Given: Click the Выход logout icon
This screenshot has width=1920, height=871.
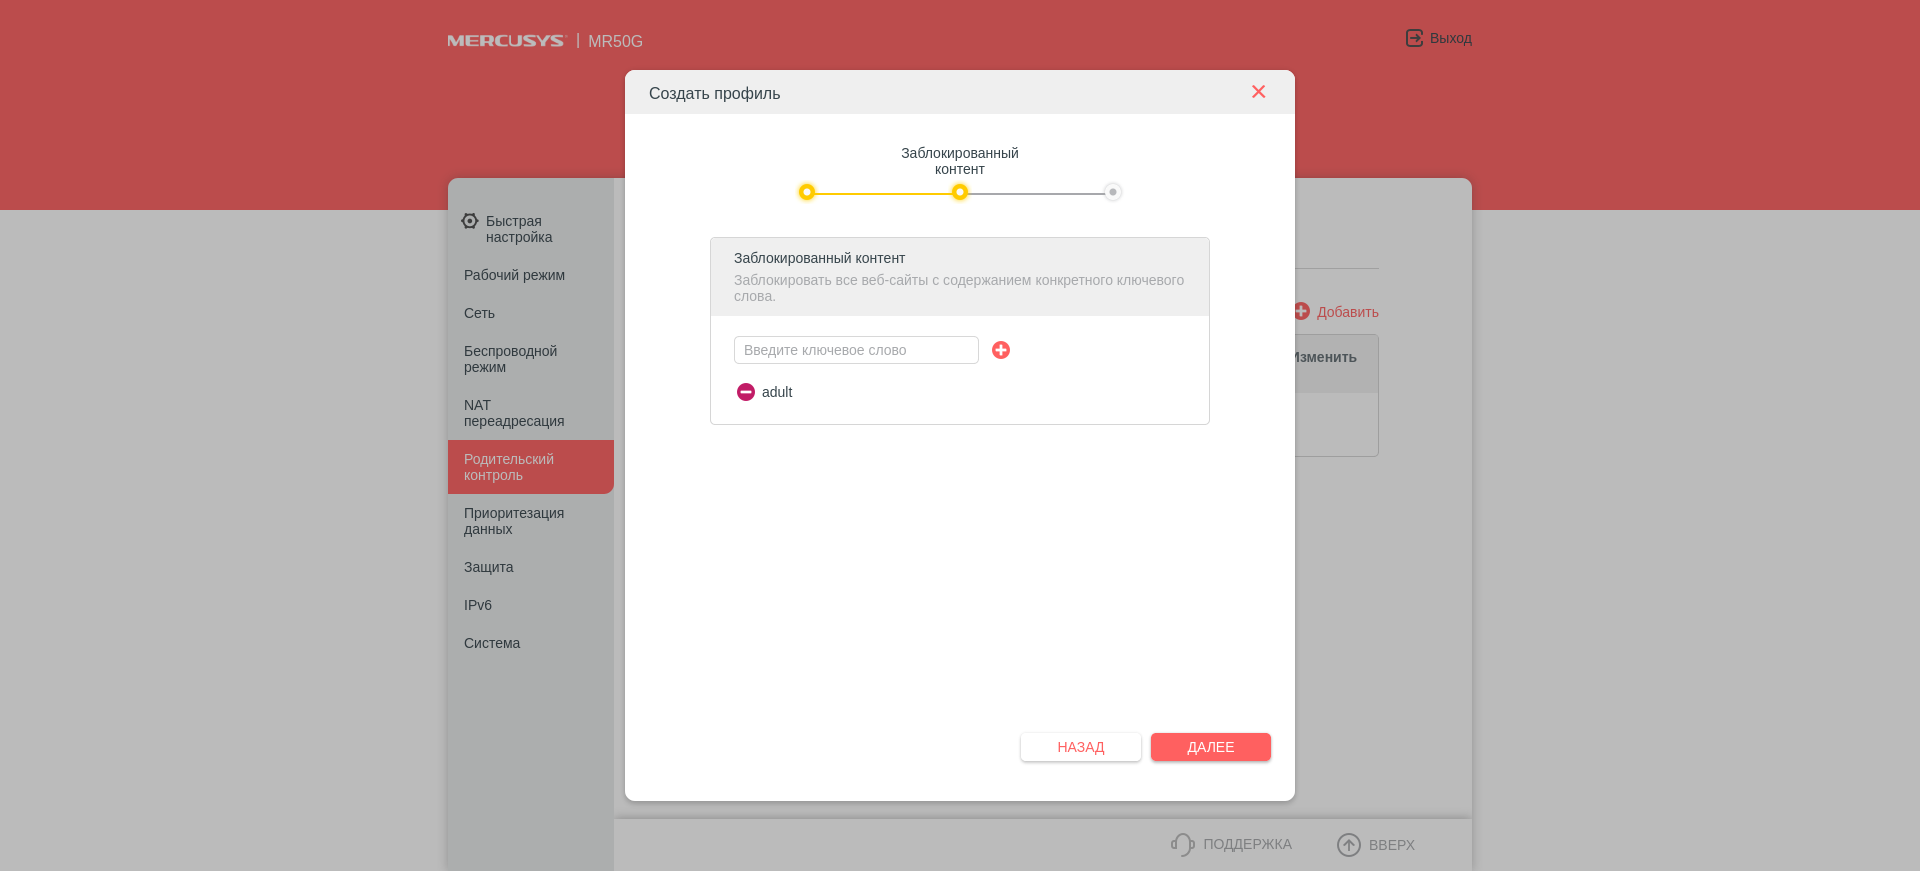Looking at the screenshot, I should [1414, 38].
